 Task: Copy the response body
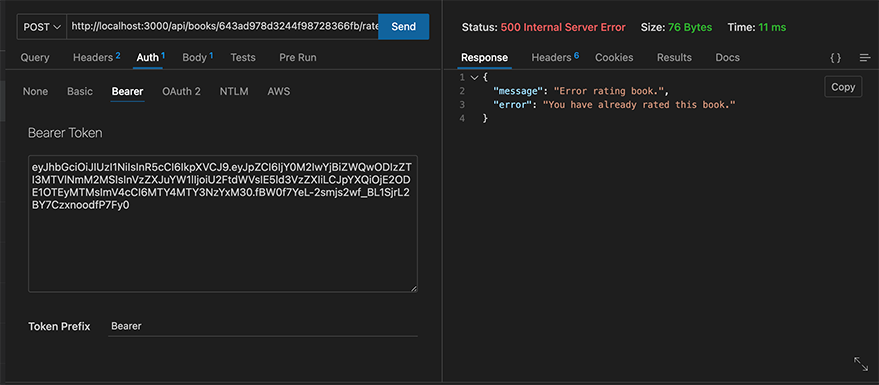[x=843, y=87]
